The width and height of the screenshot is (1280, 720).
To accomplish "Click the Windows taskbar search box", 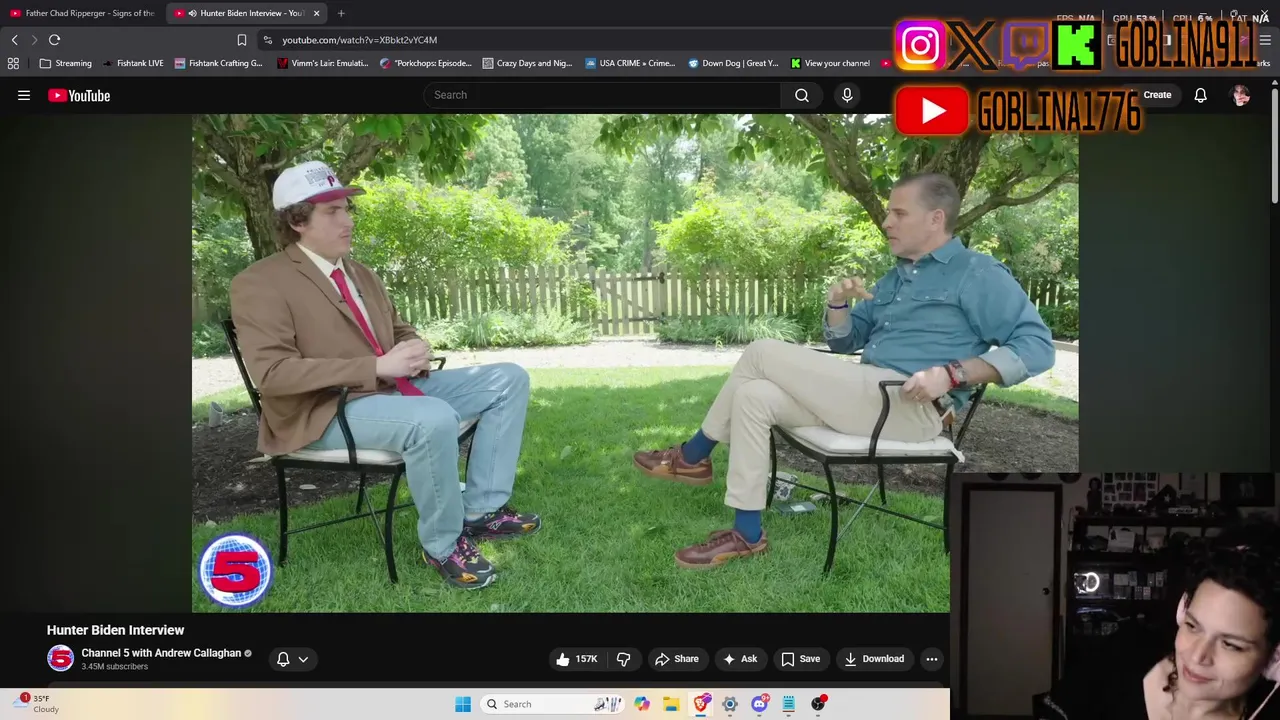I will coord(552,704).
